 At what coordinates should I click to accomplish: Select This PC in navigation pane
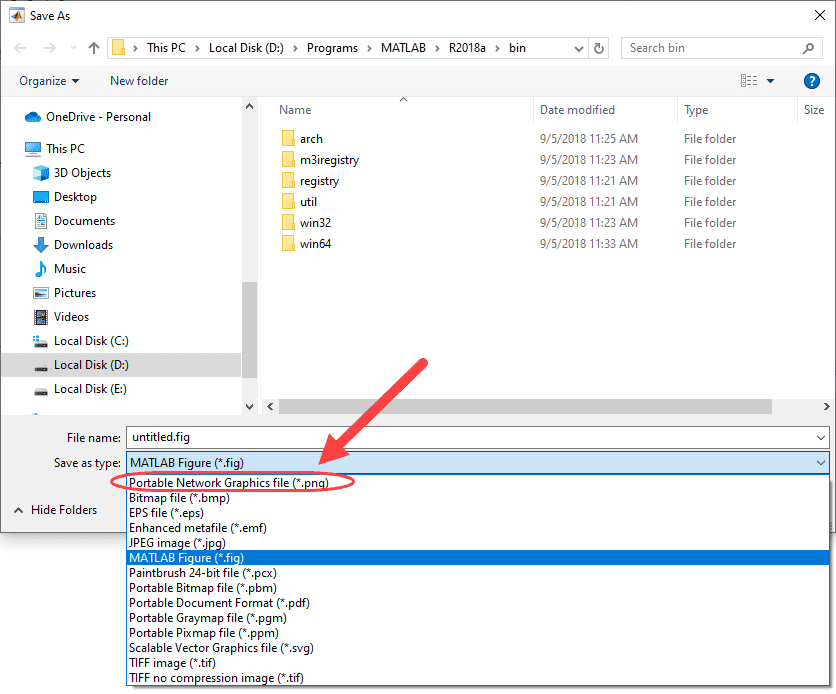coord(54,149)
